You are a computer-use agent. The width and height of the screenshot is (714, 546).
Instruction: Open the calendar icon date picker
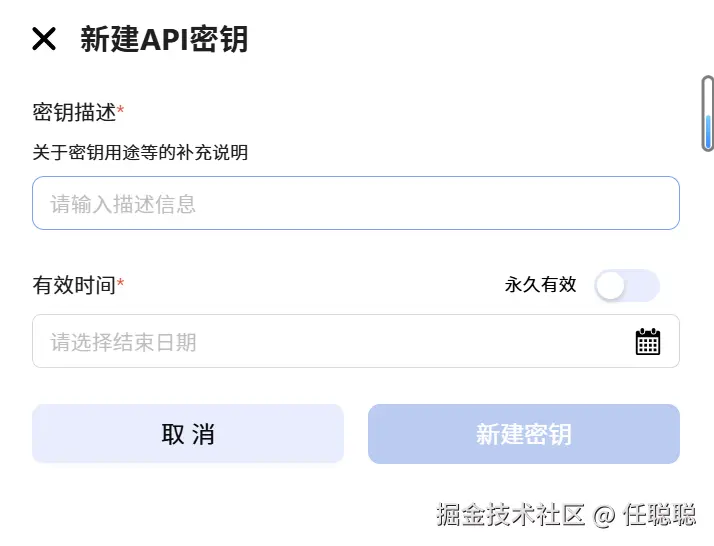(x=648, y=342)
